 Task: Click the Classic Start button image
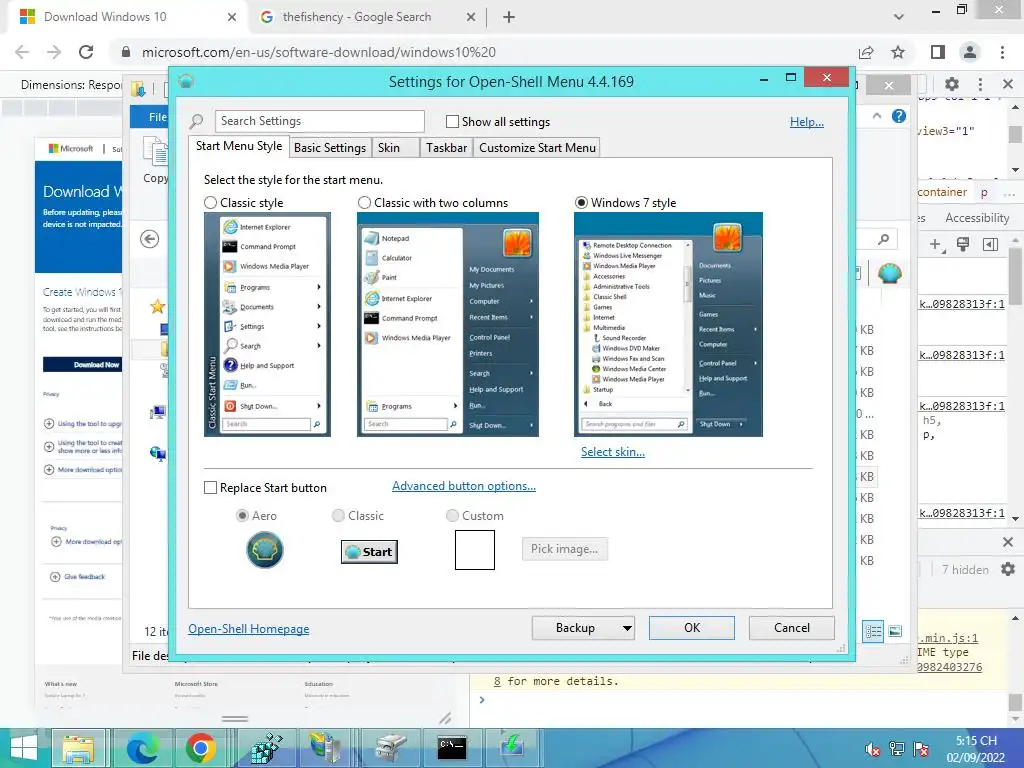pos(369,552)
